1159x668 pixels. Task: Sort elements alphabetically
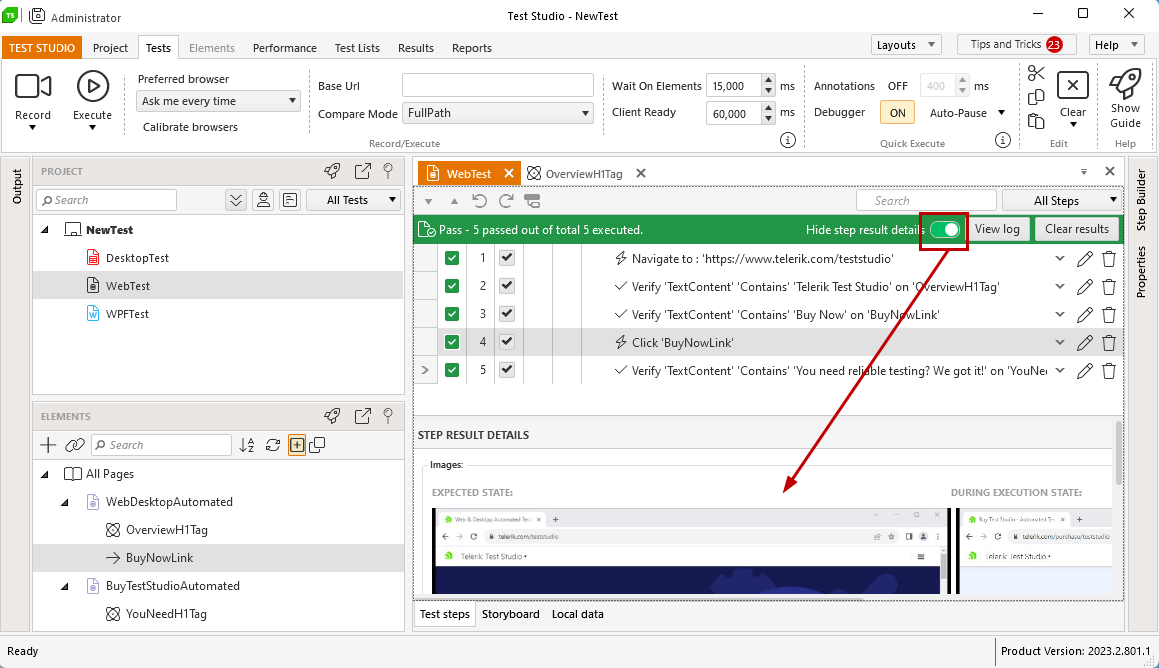tap(247, 445)
